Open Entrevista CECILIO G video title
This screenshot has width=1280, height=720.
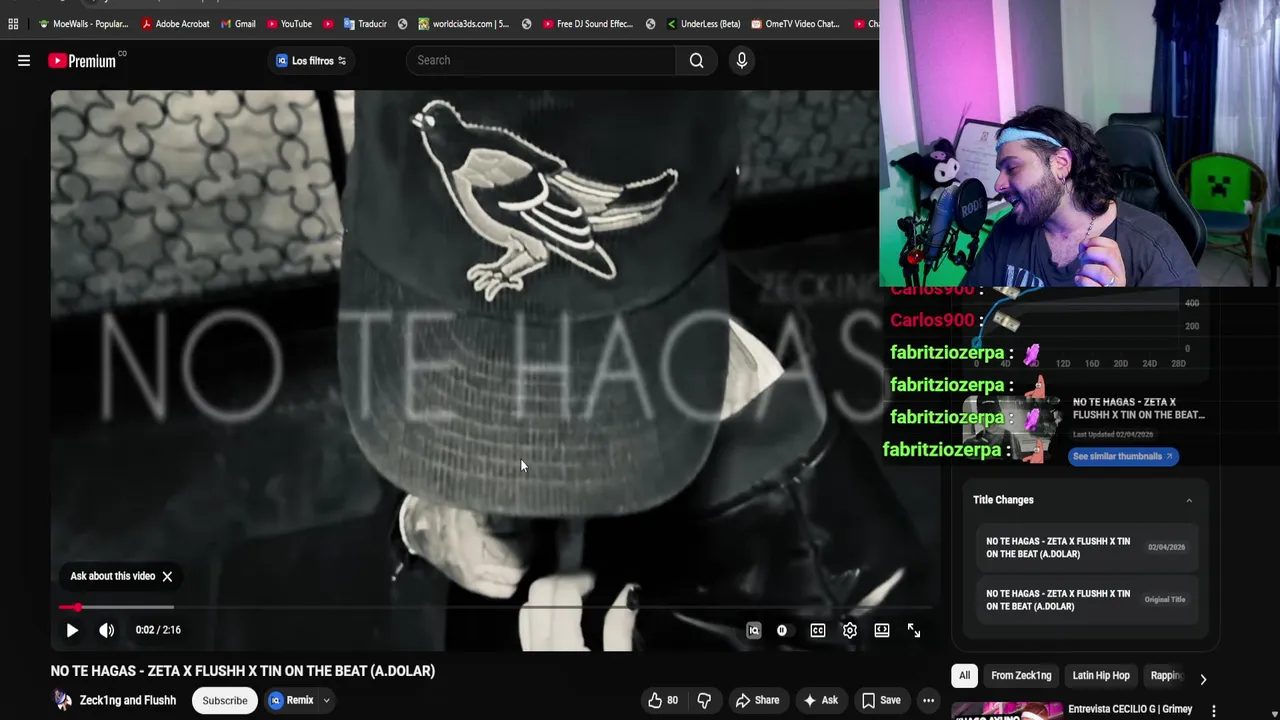point(1129,709)
